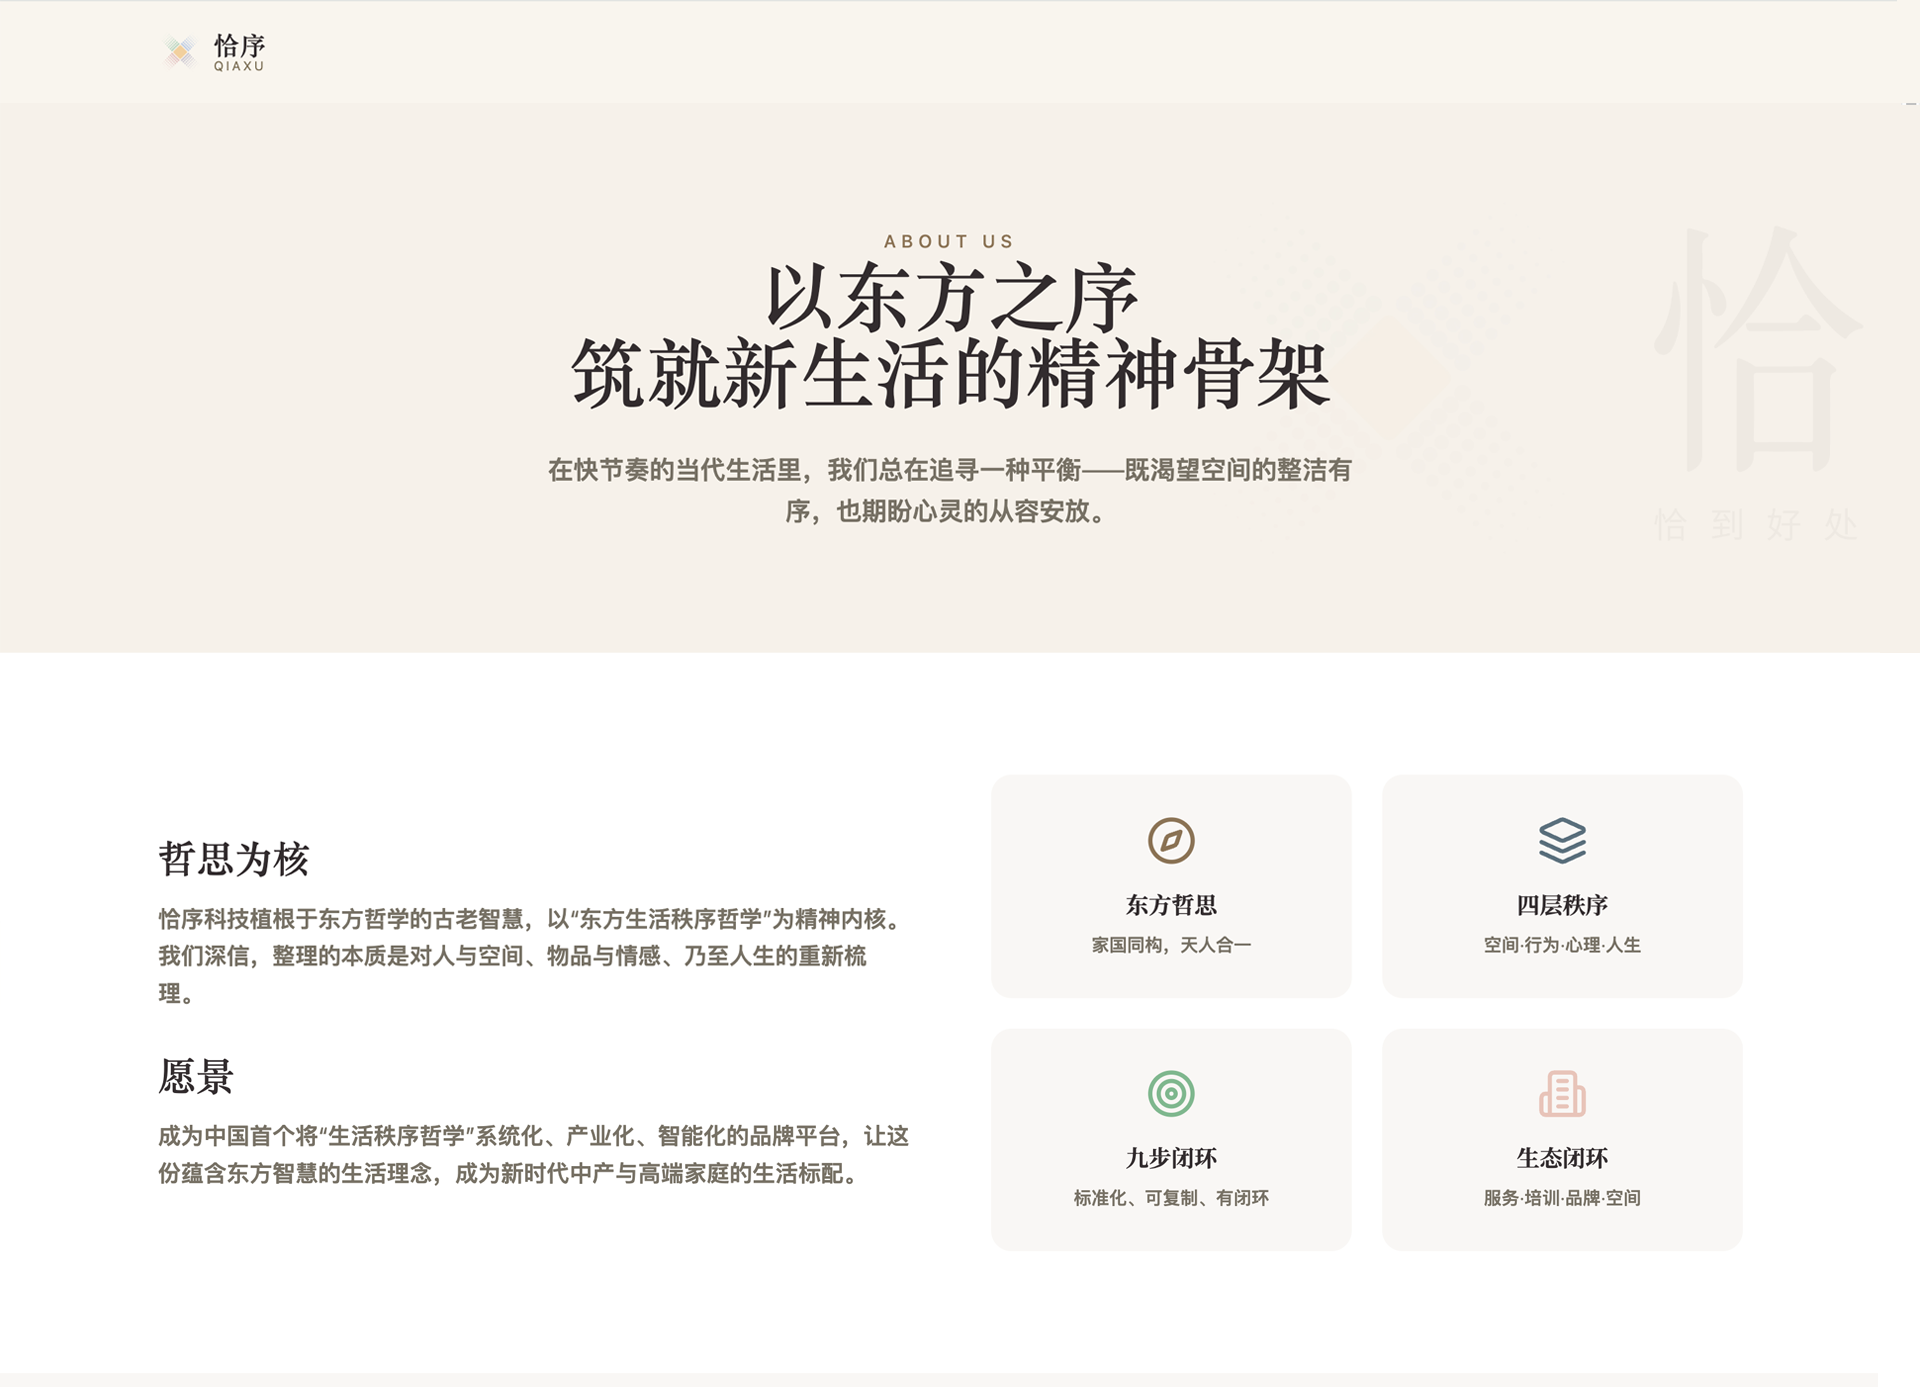This screenshot has height=1387, width=1920.
Task: Click the compass icon on 东方哲思 card
Action: [1170, 840]
